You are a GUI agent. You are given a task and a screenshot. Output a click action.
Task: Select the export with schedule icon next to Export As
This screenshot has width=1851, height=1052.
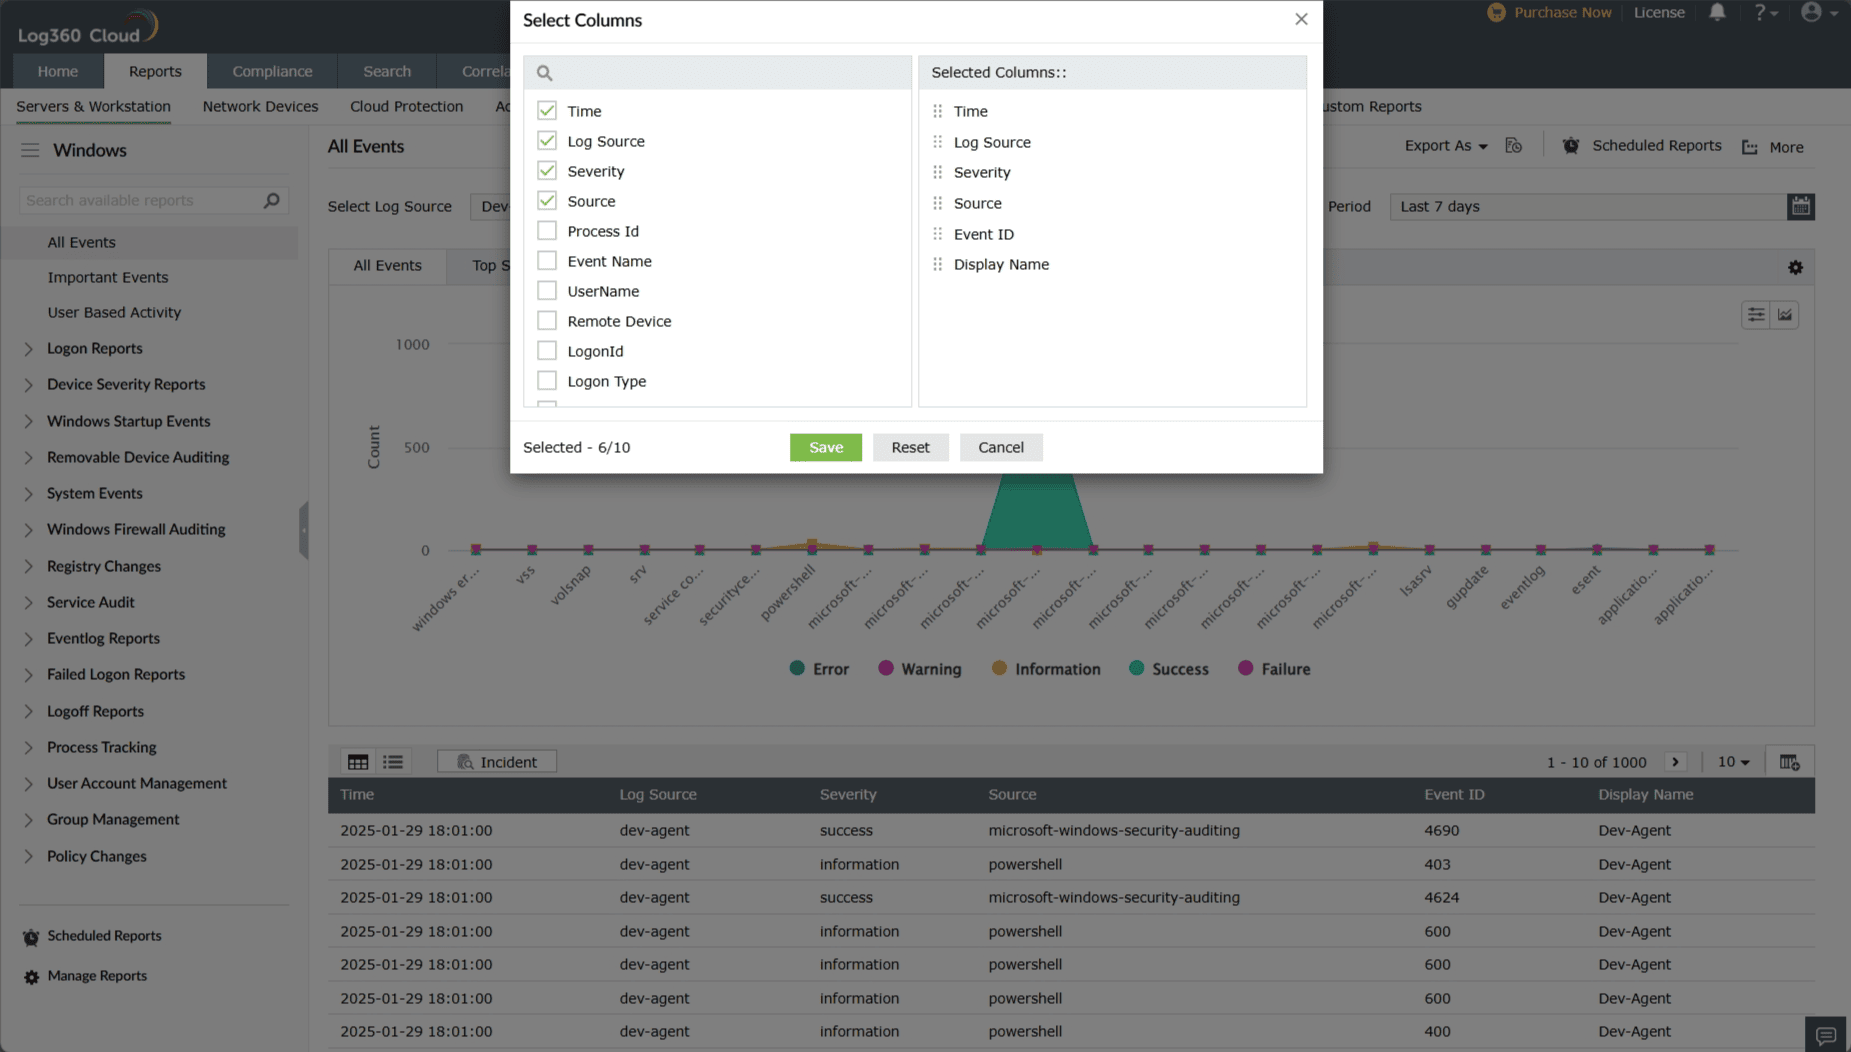[1513, 145]
